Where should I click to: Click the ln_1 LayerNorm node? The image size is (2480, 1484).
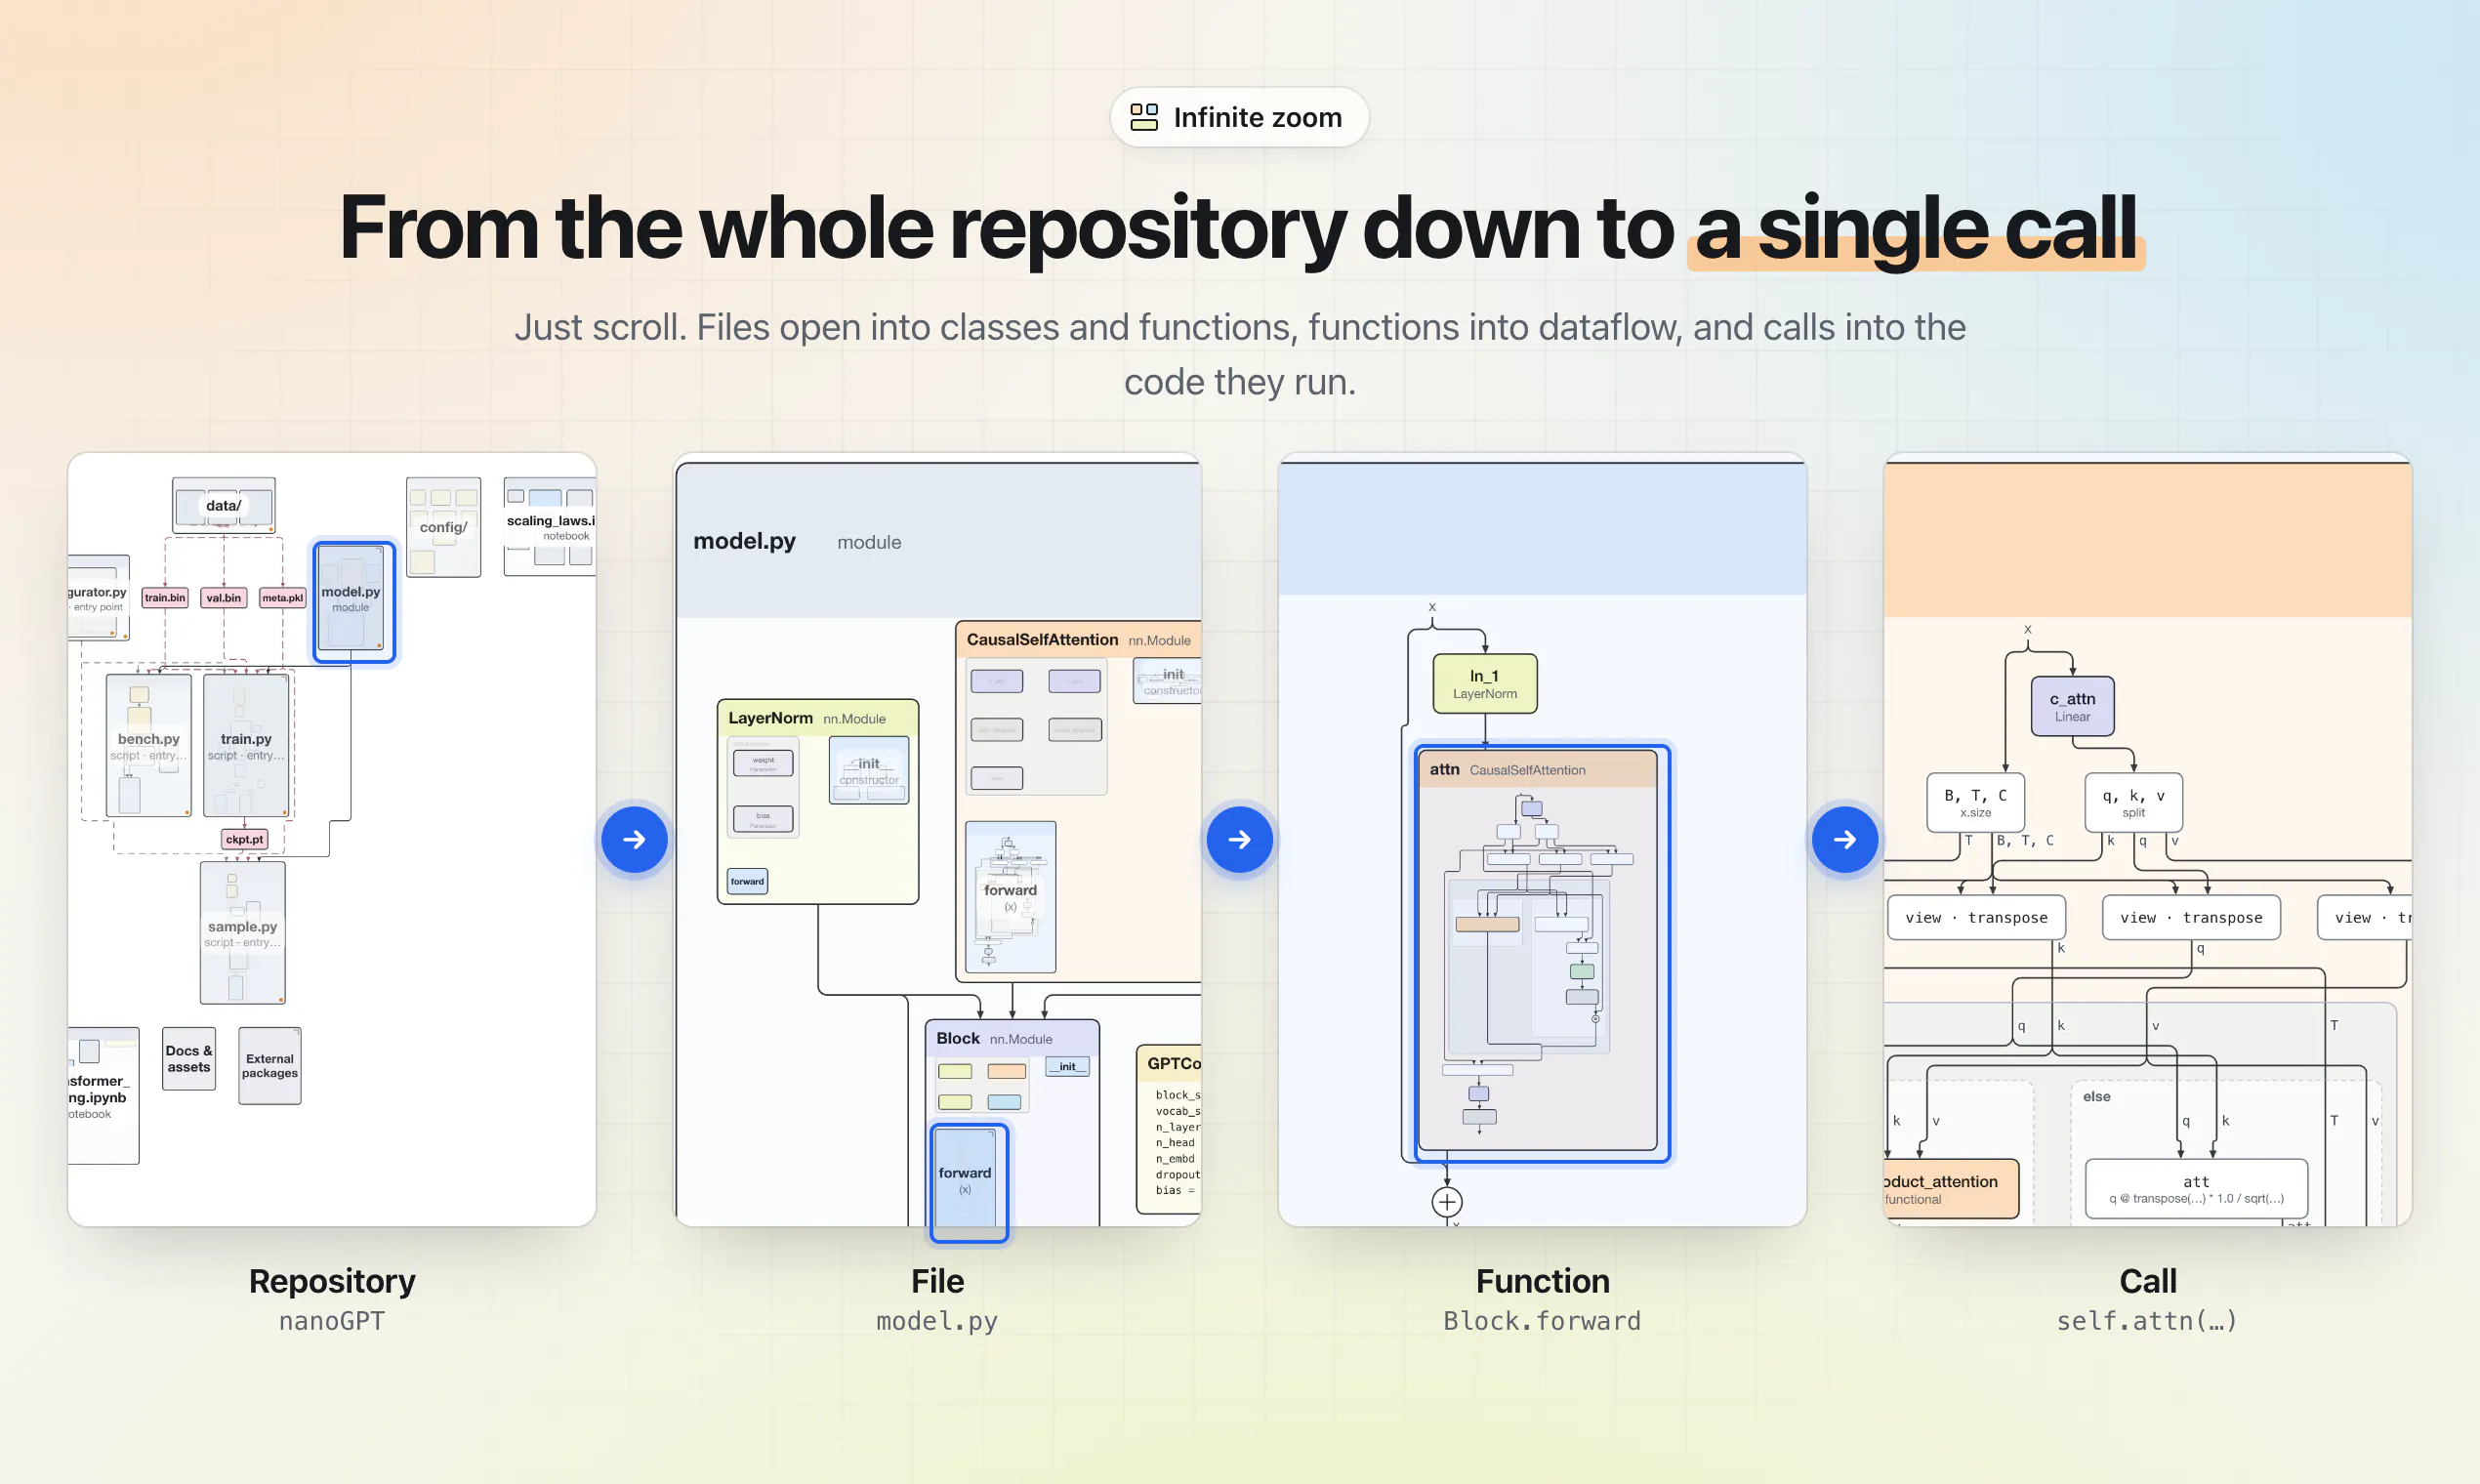pyautogui.click(x=1485, y=684)
